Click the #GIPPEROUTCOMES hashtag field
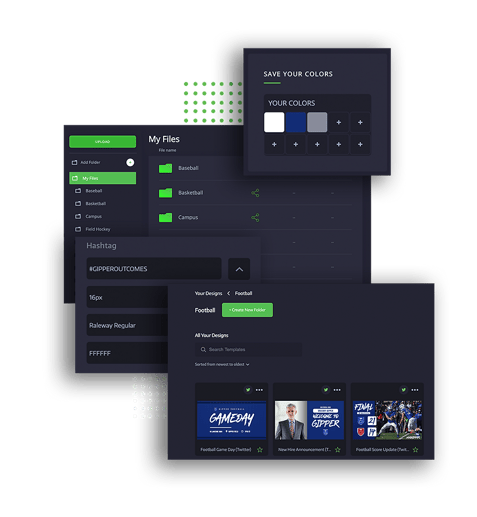 154,269
